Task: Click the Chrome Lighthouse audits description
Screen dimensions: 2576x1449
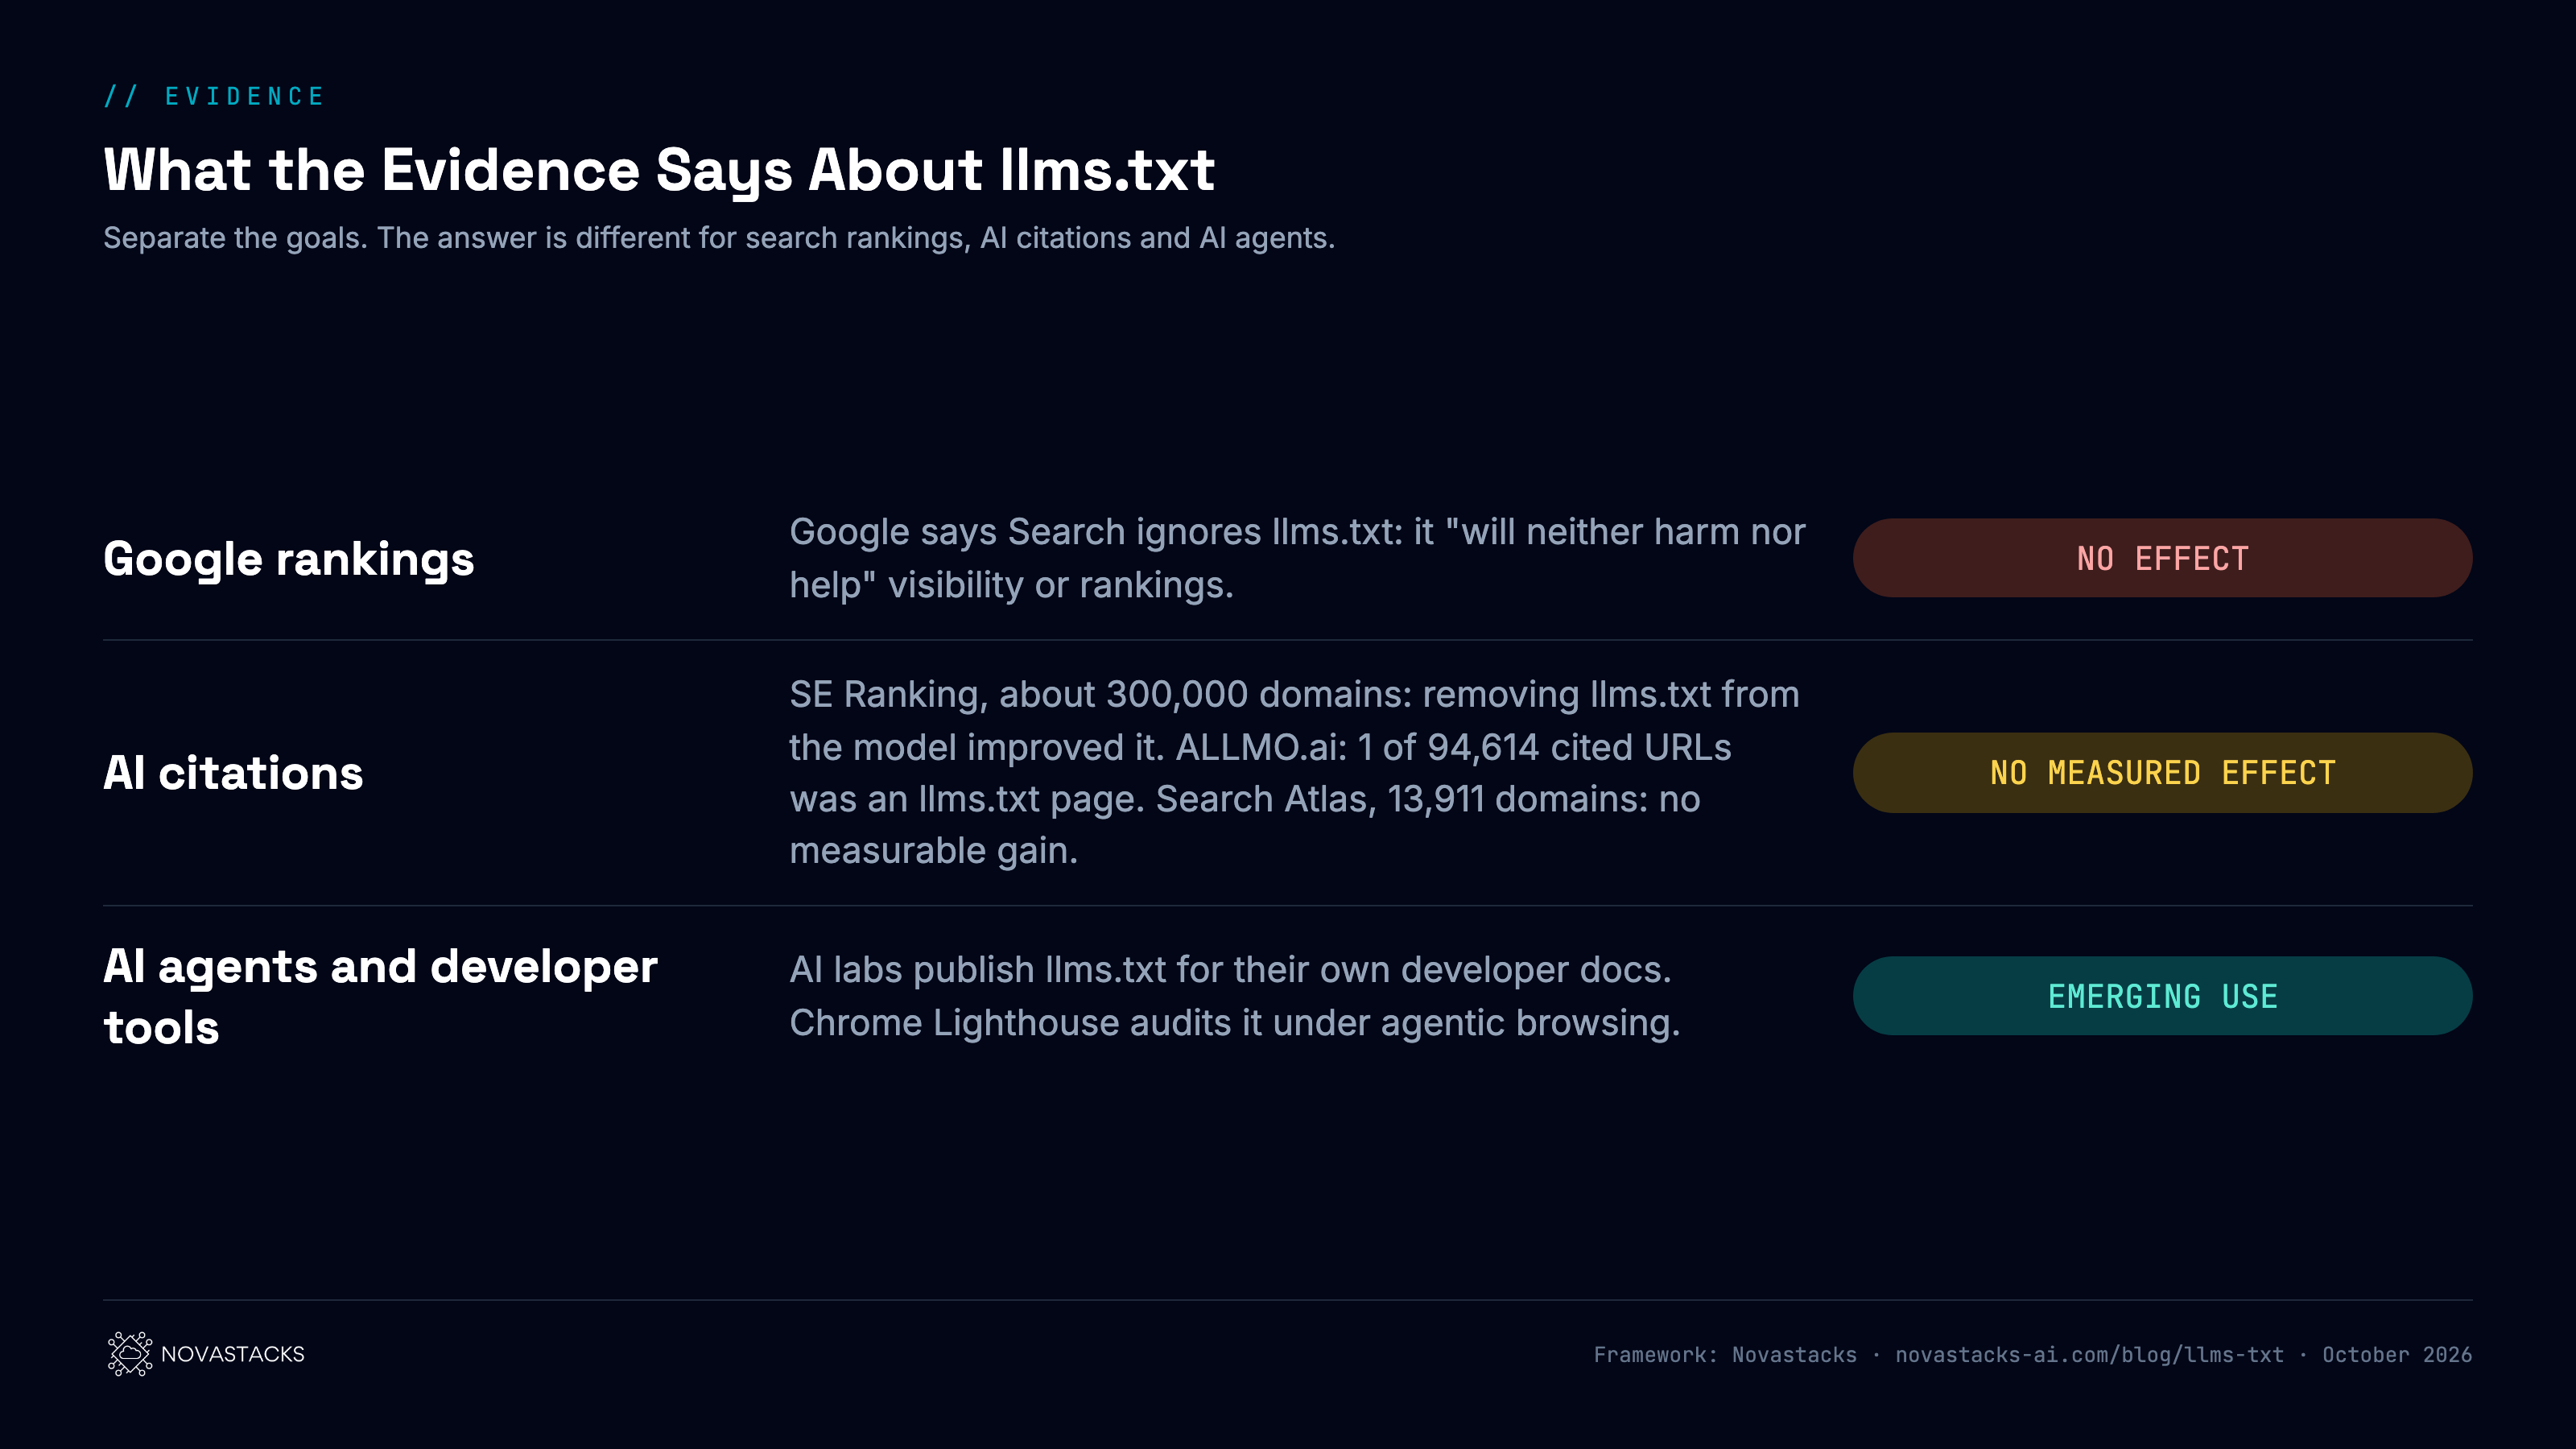Action: (1235, 996)
